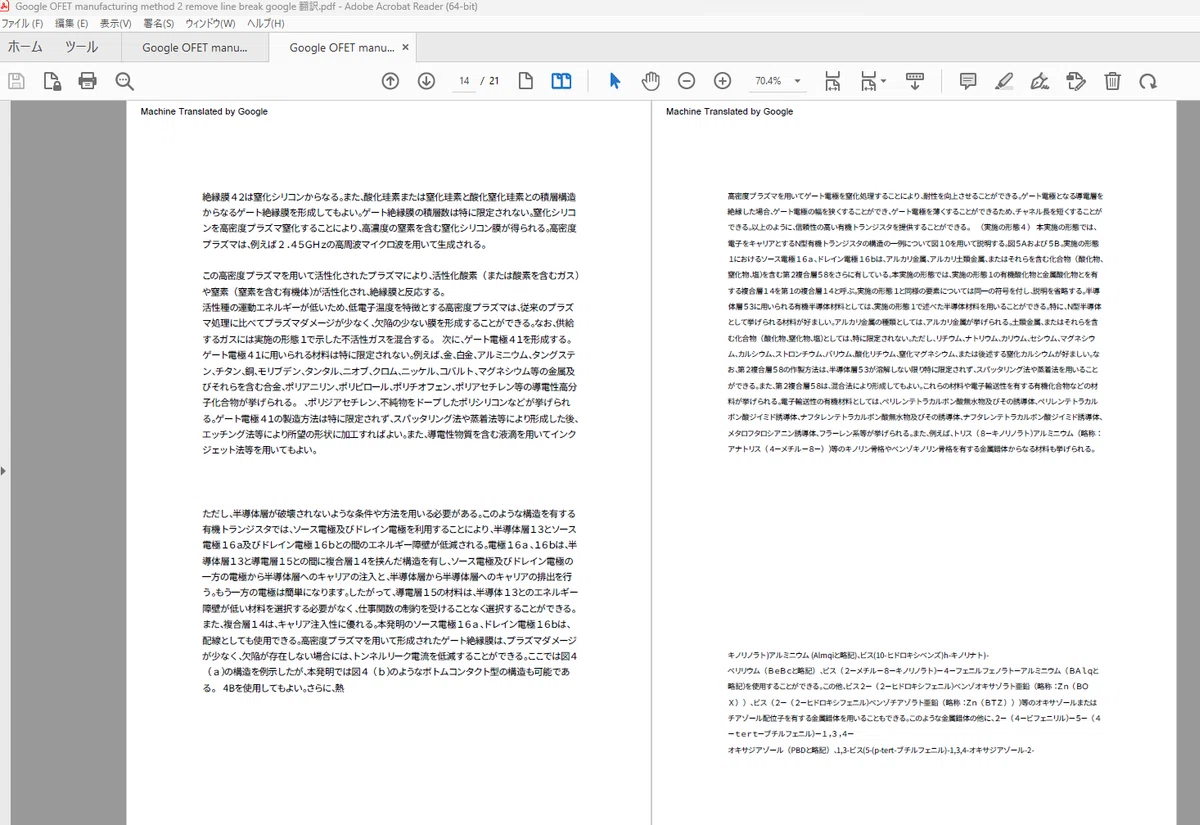Screen dimensions: 1200x825
Task: Switch to the first Google OFET manu... tab
Action: (195, 47)
